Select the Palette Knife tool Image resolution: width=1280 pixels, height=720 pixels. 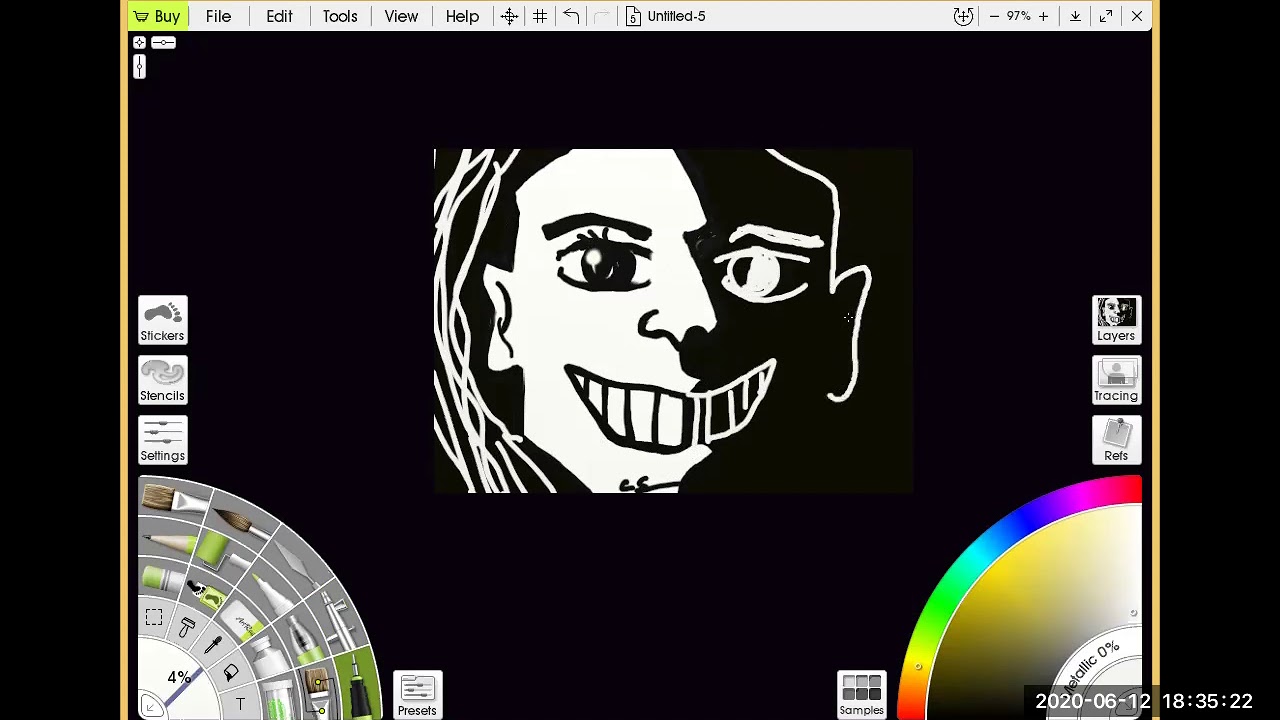pyautogui.click(x=297, y=562)
